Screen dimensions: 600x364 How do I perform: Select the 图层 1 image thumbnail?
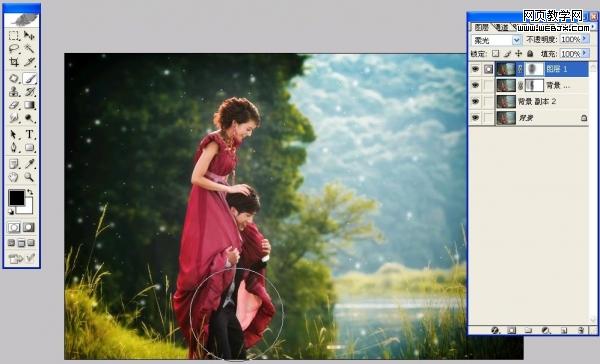[506, 69]
